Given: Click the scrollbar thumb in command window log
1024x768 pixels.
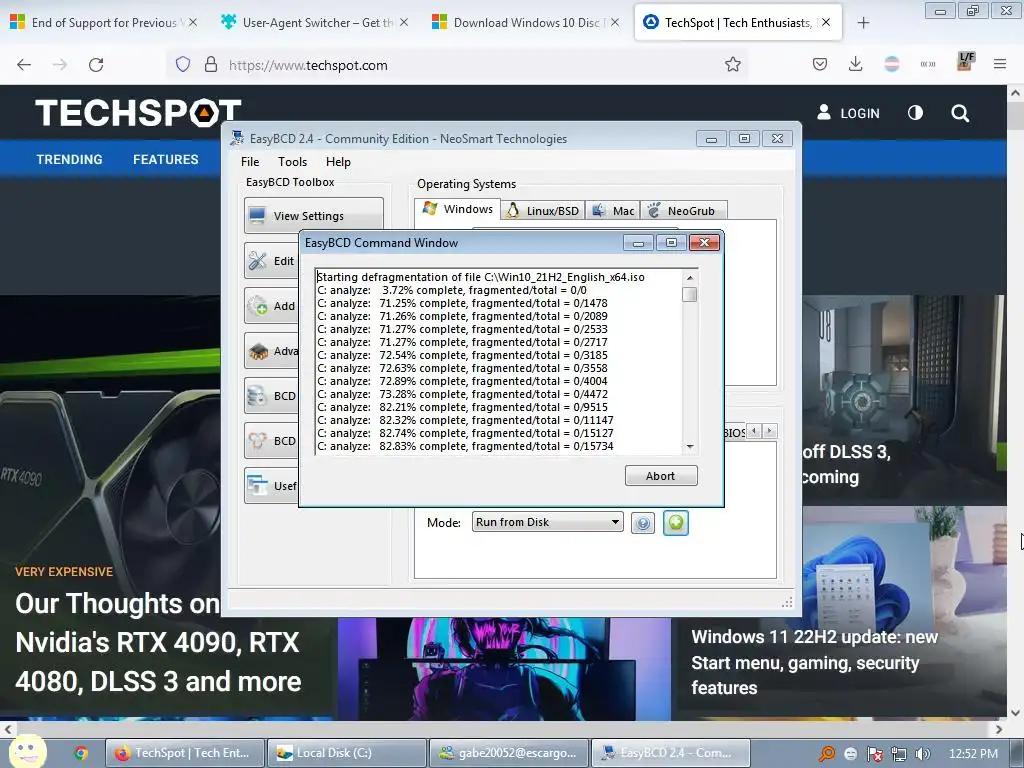Looking at the screenshot, I should tap(690, 295).
